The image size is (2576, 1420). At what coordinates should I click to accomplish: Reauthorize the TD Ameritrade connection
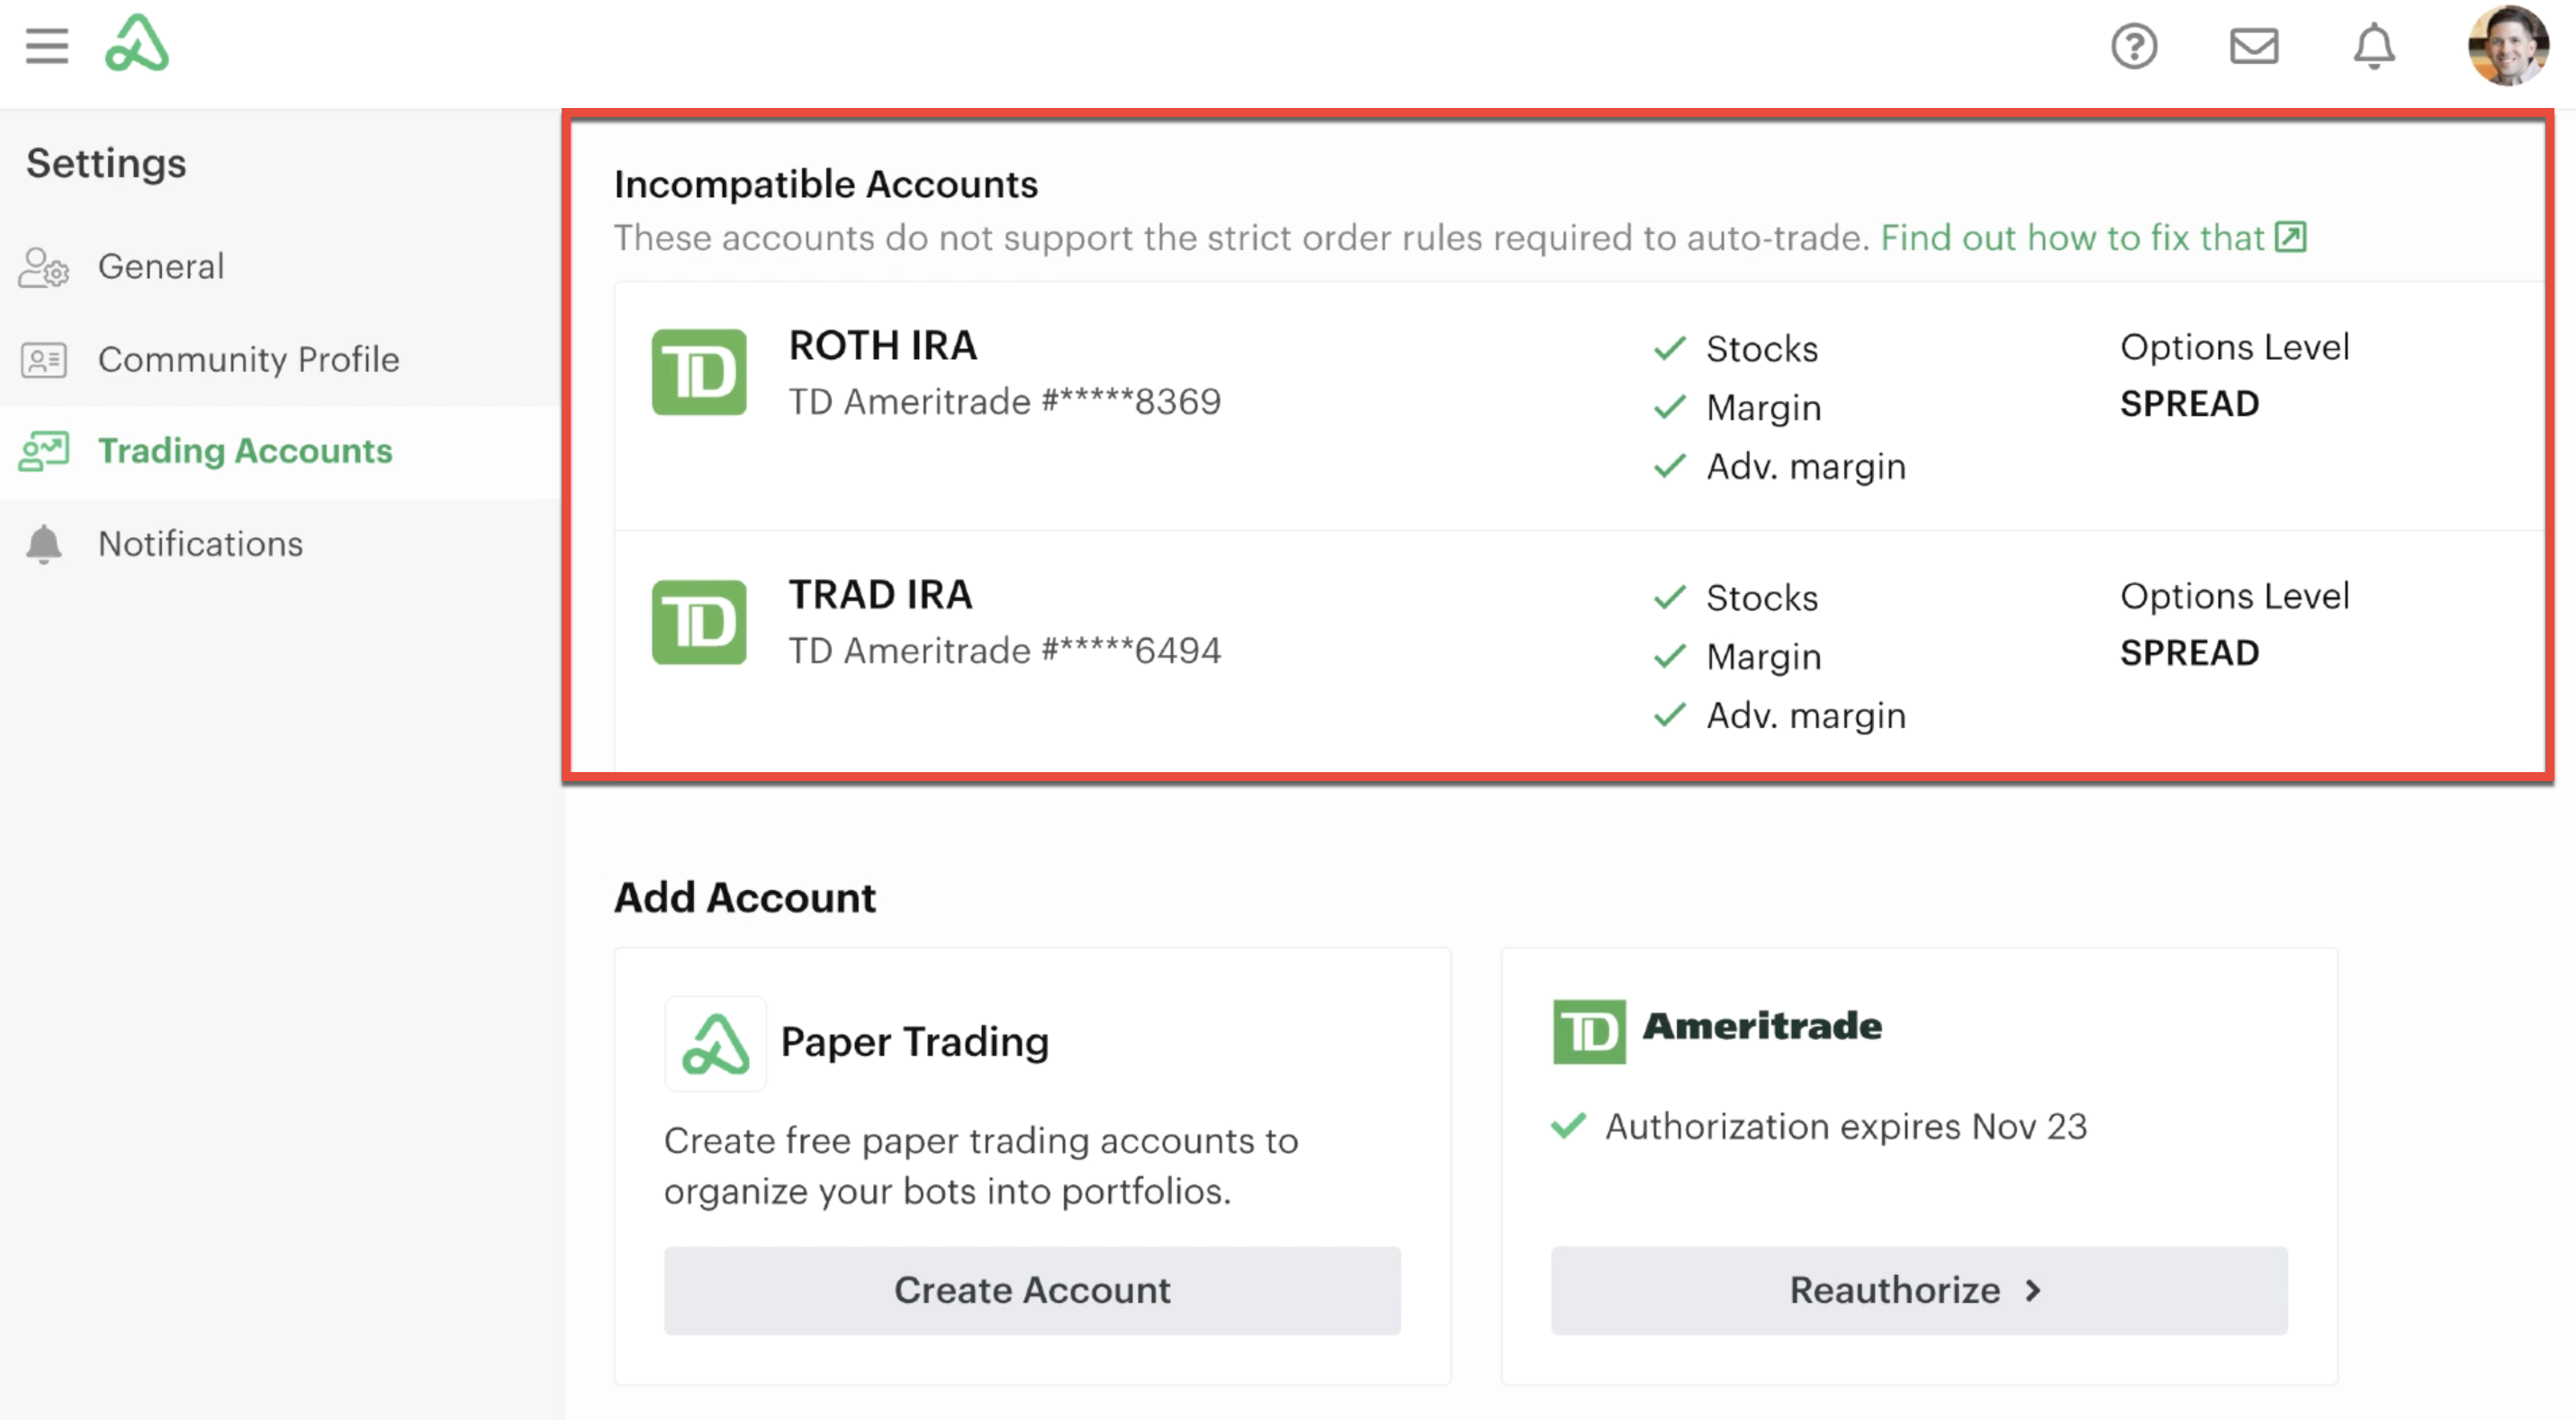[x=1919, y=1290]
